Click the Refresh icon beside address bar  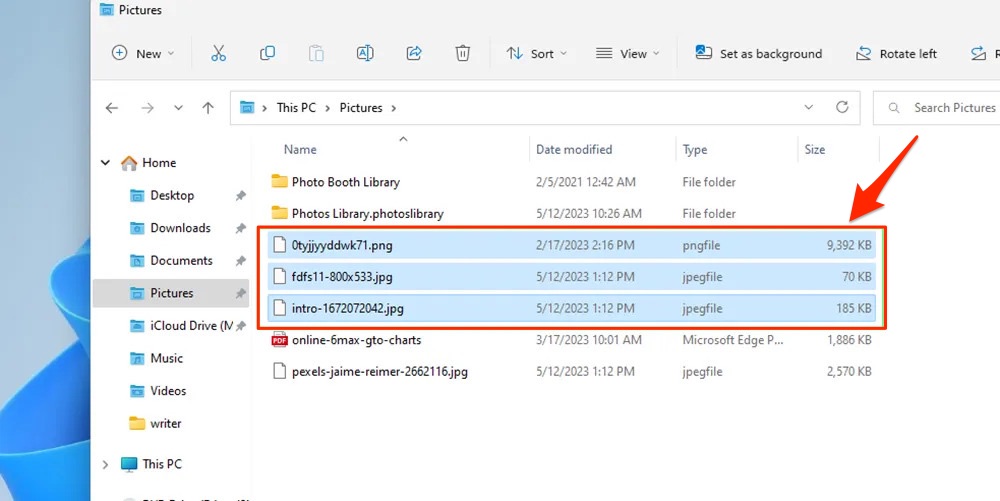842,107
